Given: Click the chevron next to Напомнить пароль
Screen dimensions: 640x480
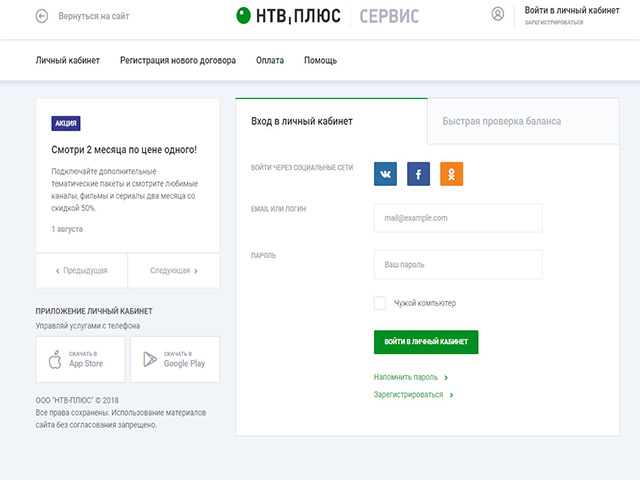Looking at the screenshot, I should tap(446, 378).
